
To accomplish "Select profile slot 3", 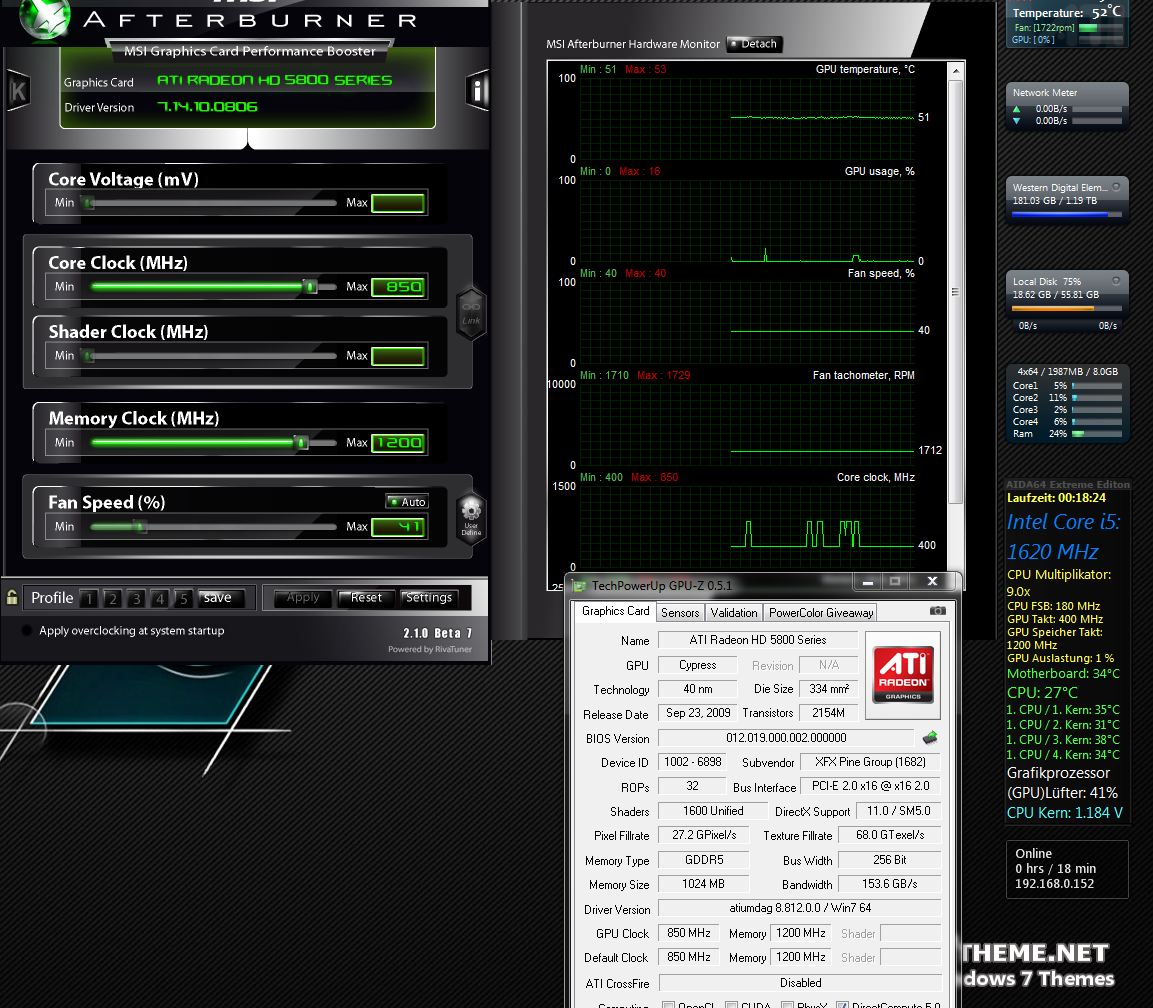I will 135,598.
